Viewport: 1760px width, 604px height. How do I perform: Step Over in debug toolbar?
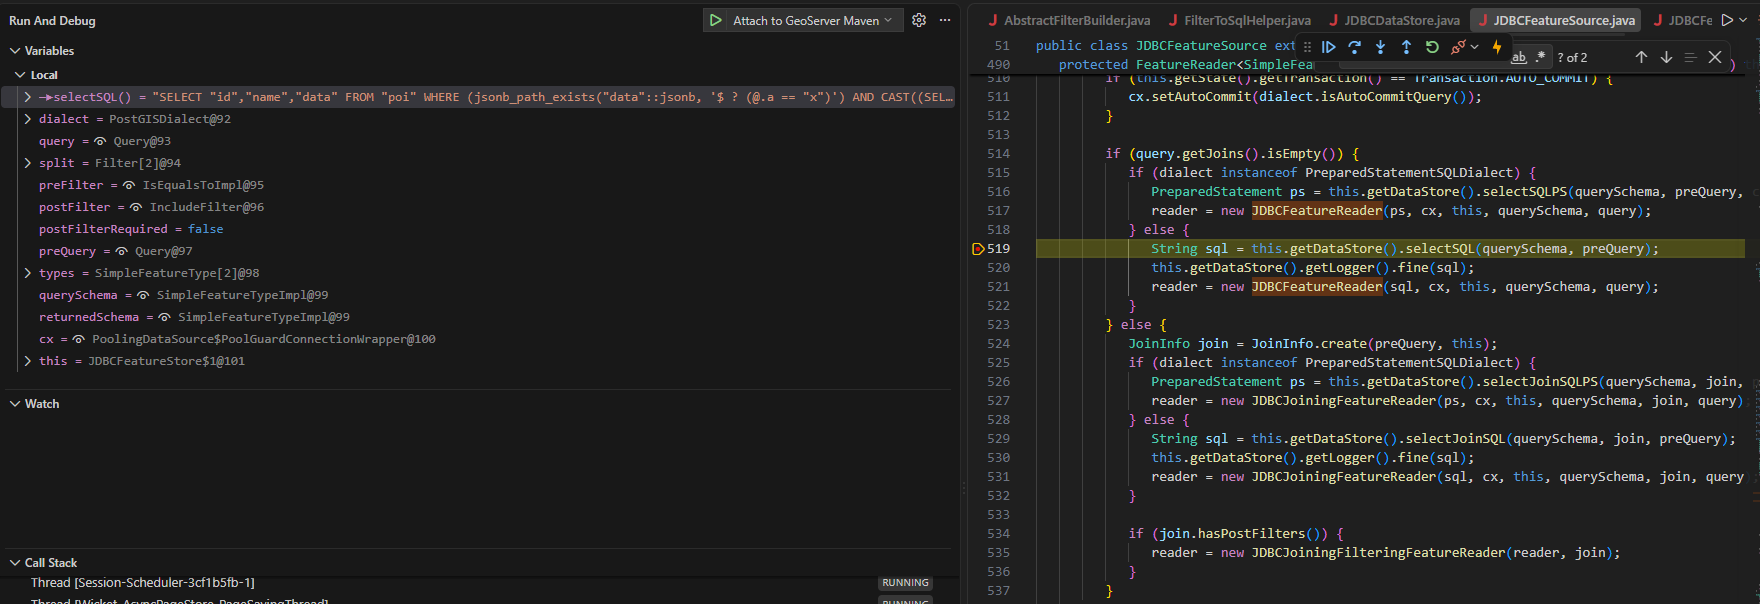click(x=1355, y=47)
